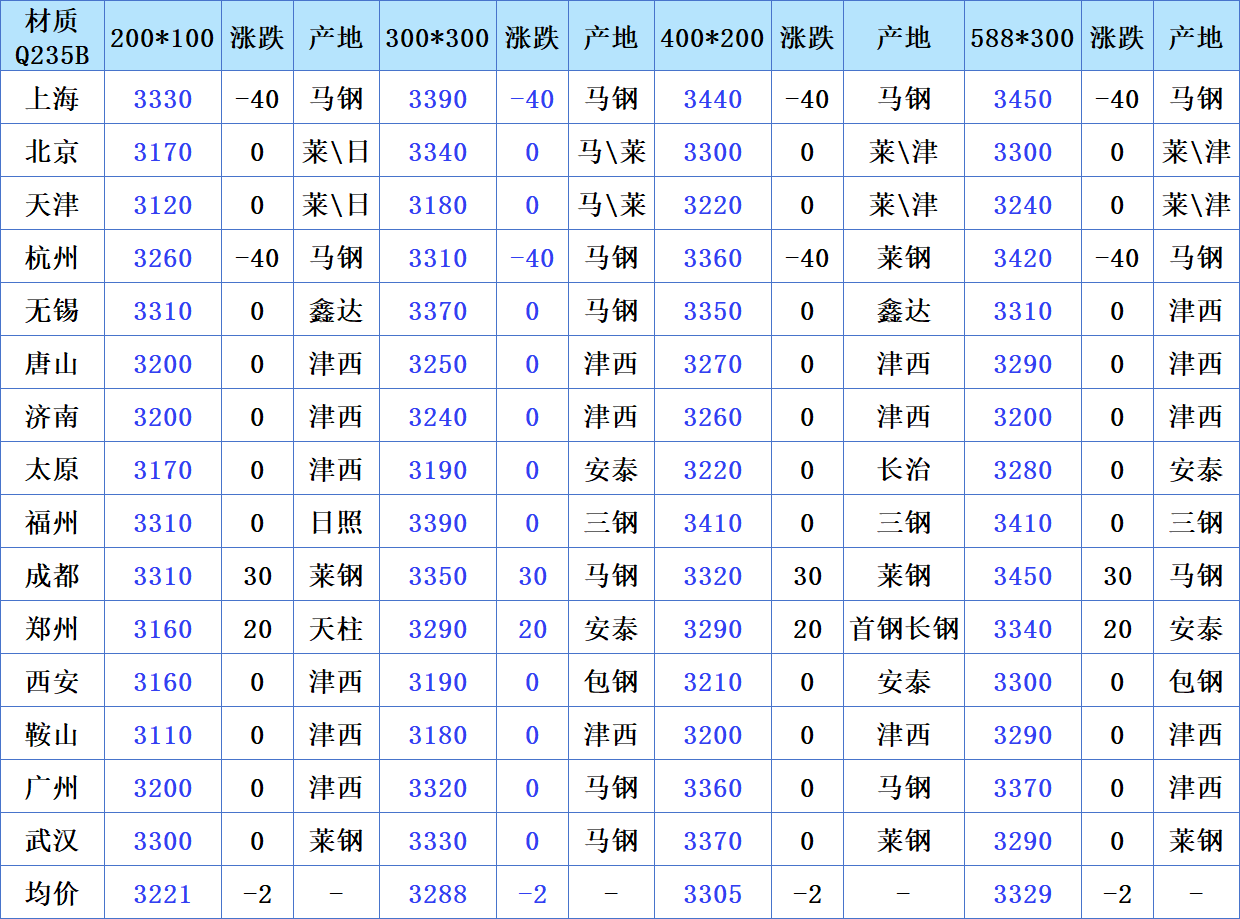Image resolution: width=1240 pixels, height=919 pixels.
Task: Select the 200*100 column header
Action: point(162,38)
